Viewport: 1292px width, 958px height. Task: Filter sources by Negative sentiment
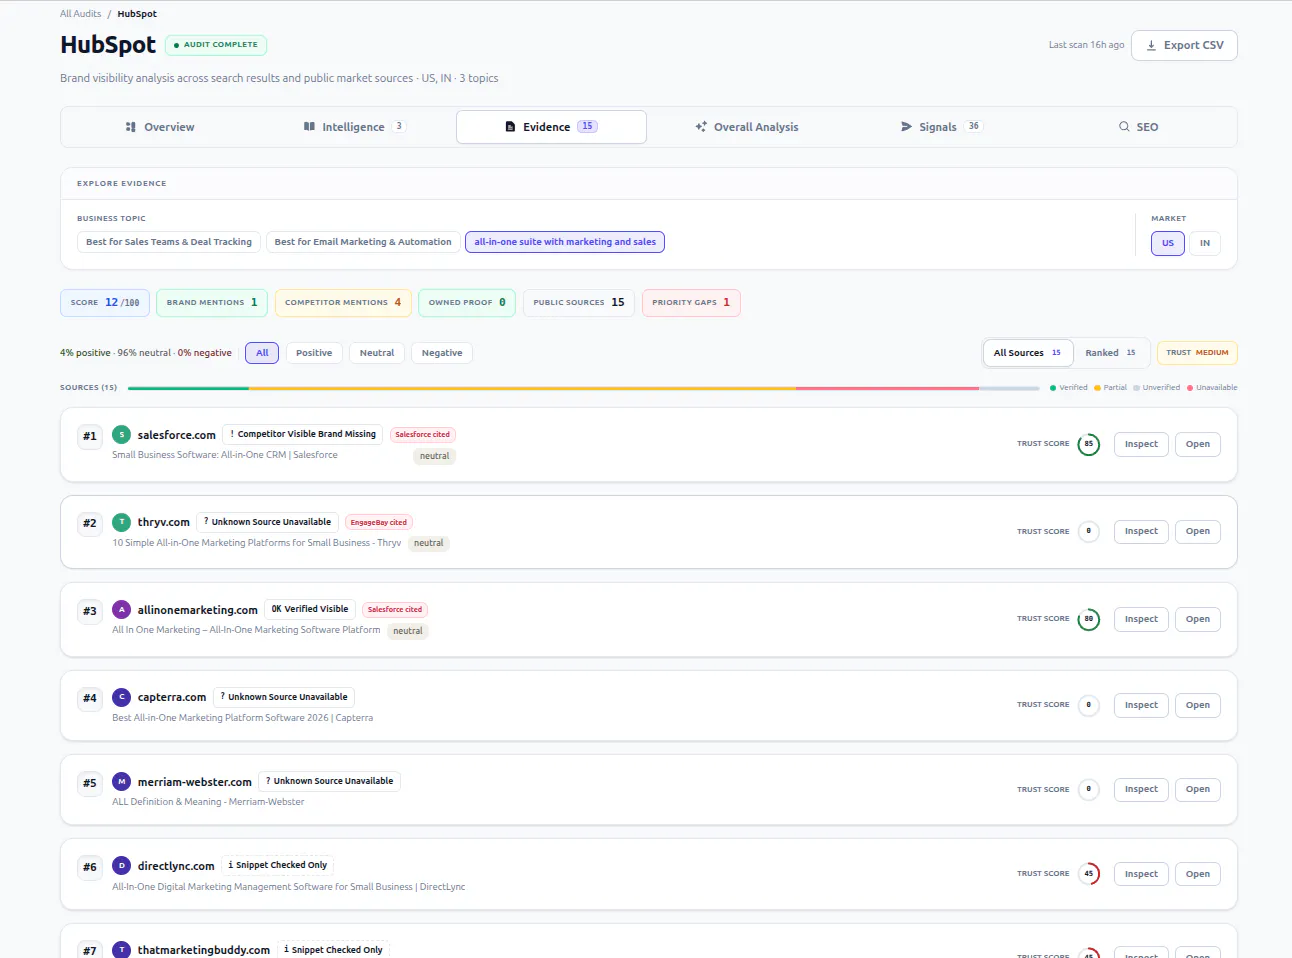(442, 353)
